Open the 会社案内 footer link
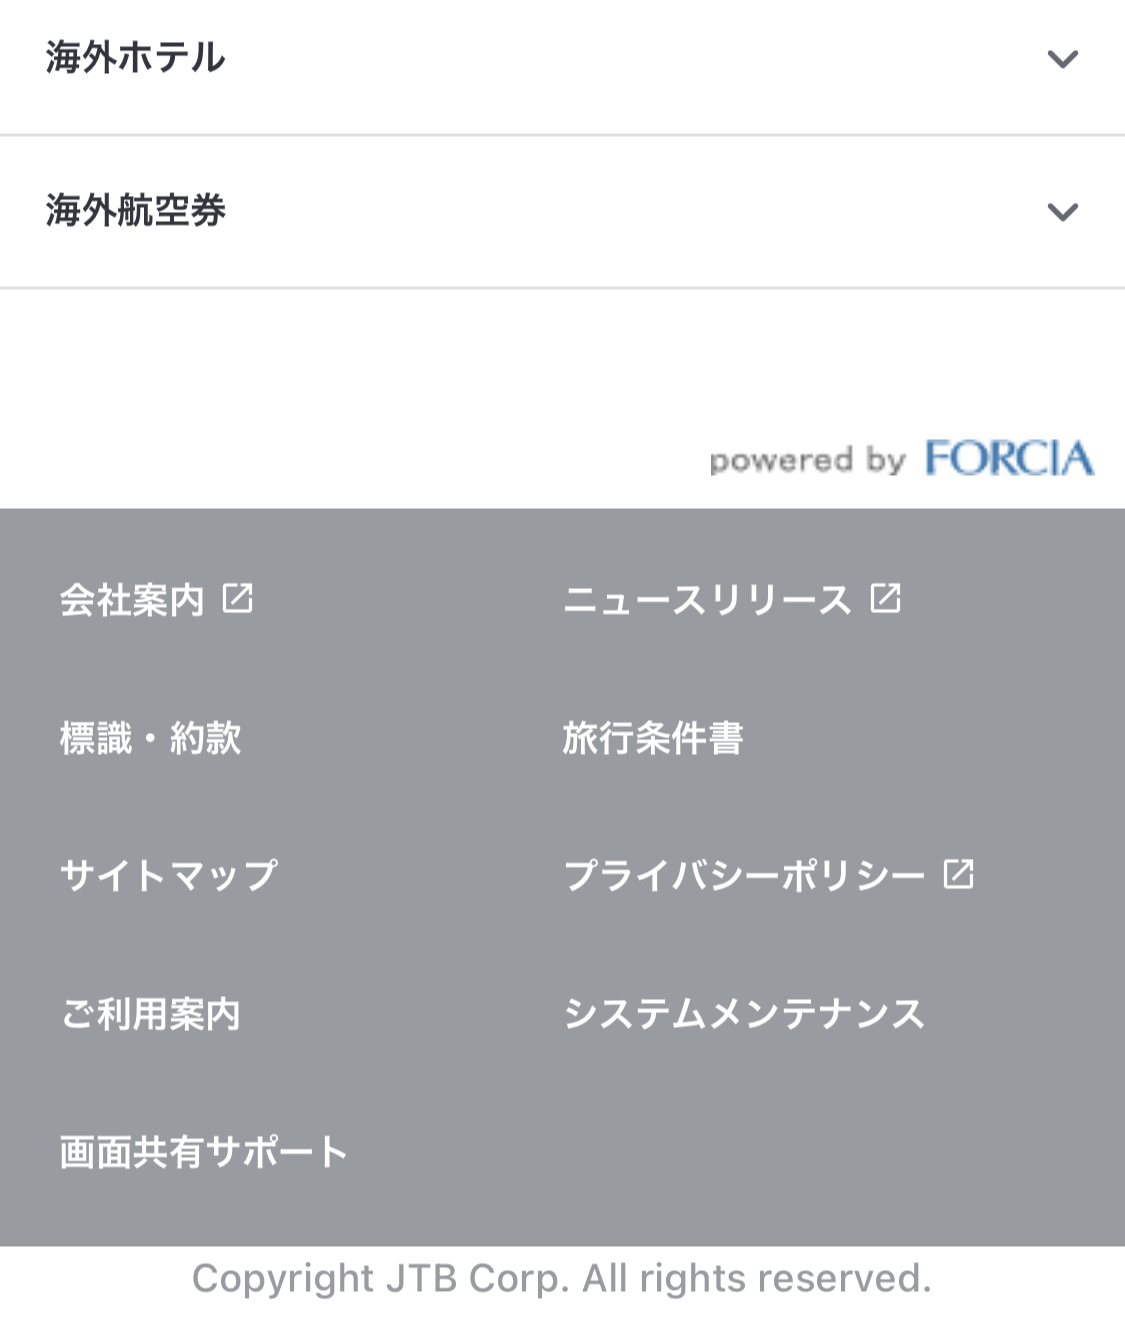 pyautogui.click(x=132, y=600)
